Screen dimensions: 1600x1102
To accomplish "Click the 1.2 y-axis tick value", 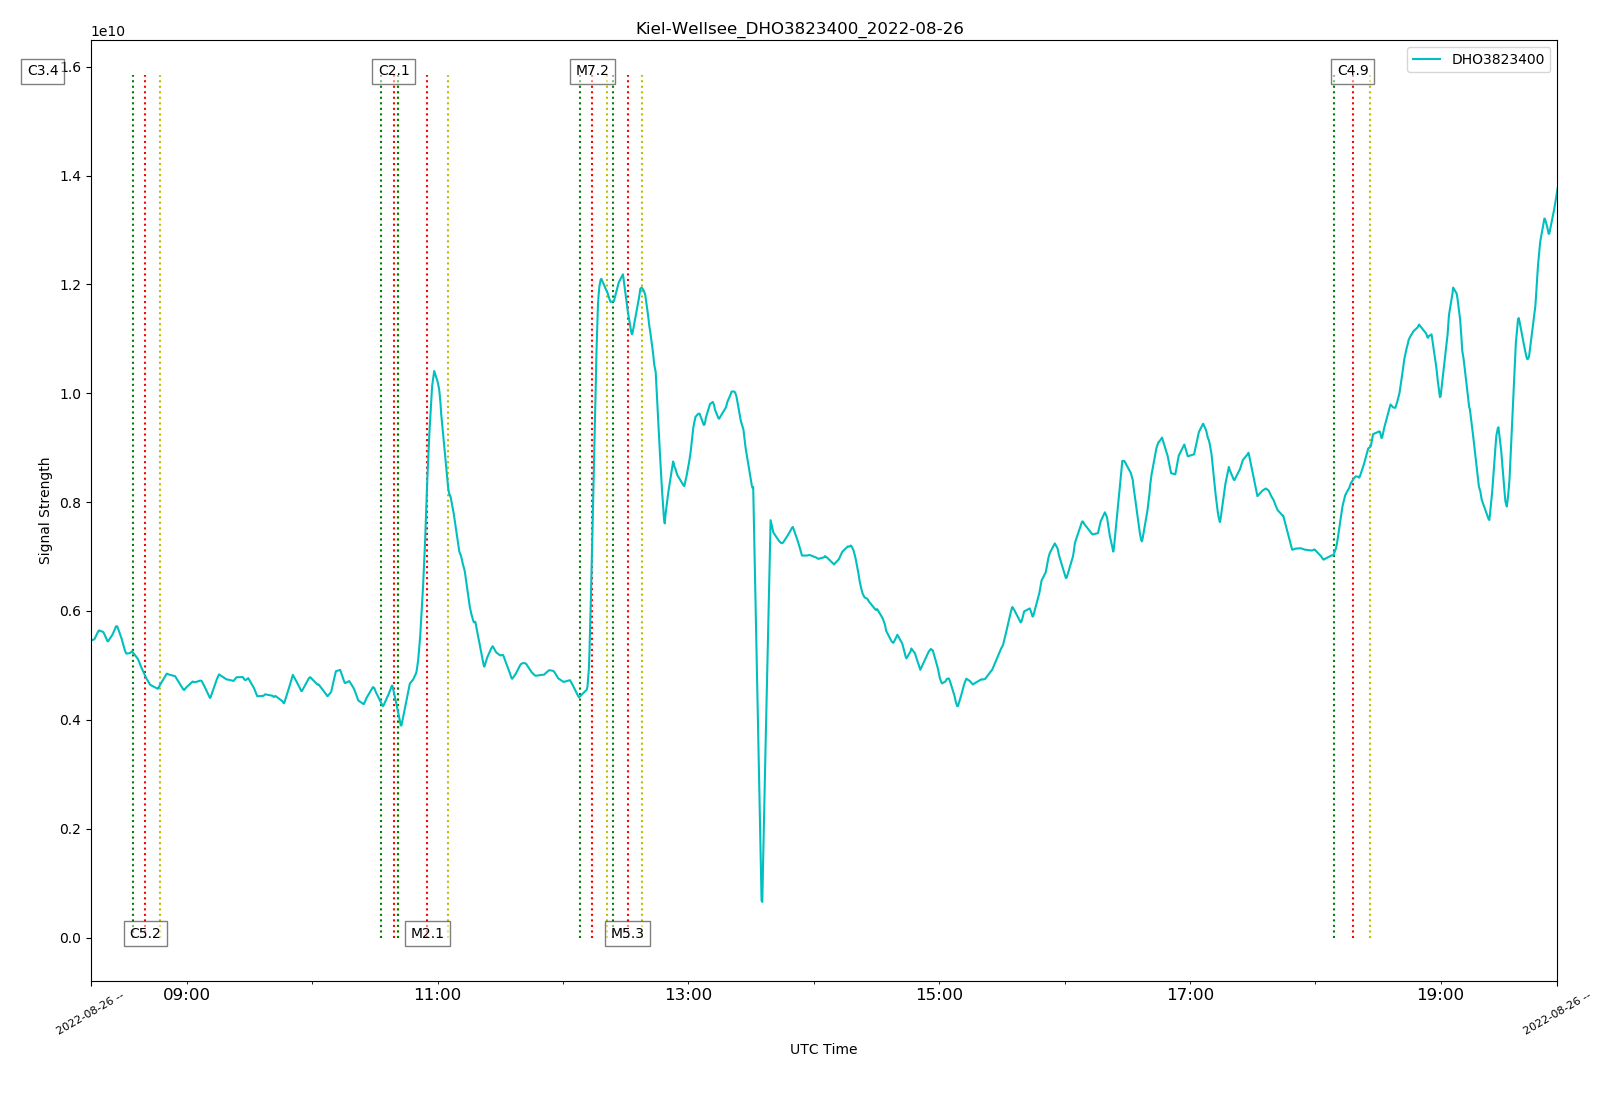I will pos(70,285).
